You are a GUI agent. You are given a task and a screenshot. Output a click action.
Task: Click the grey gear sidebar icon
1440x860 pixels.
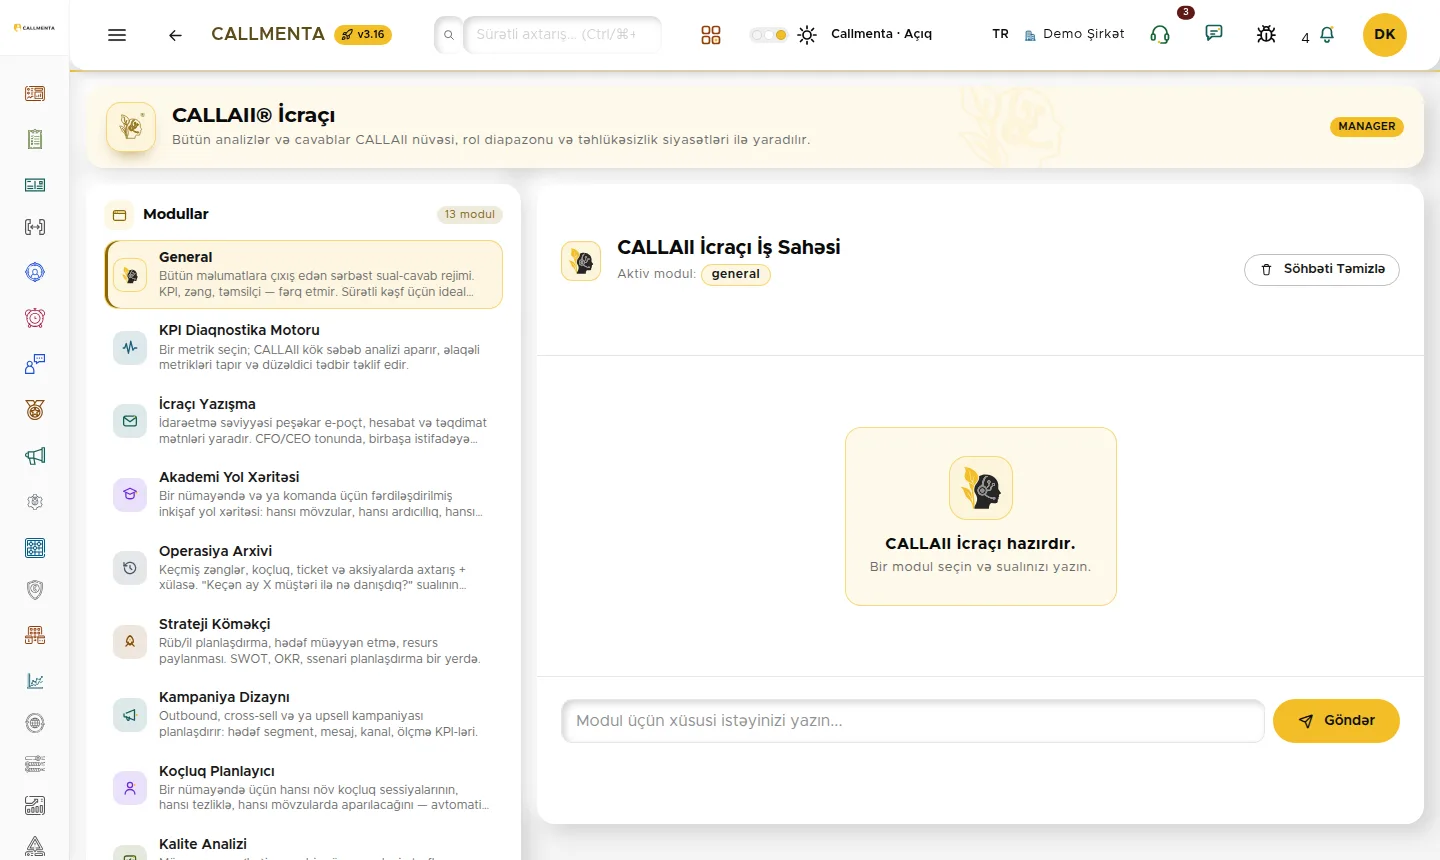(35, 502)
